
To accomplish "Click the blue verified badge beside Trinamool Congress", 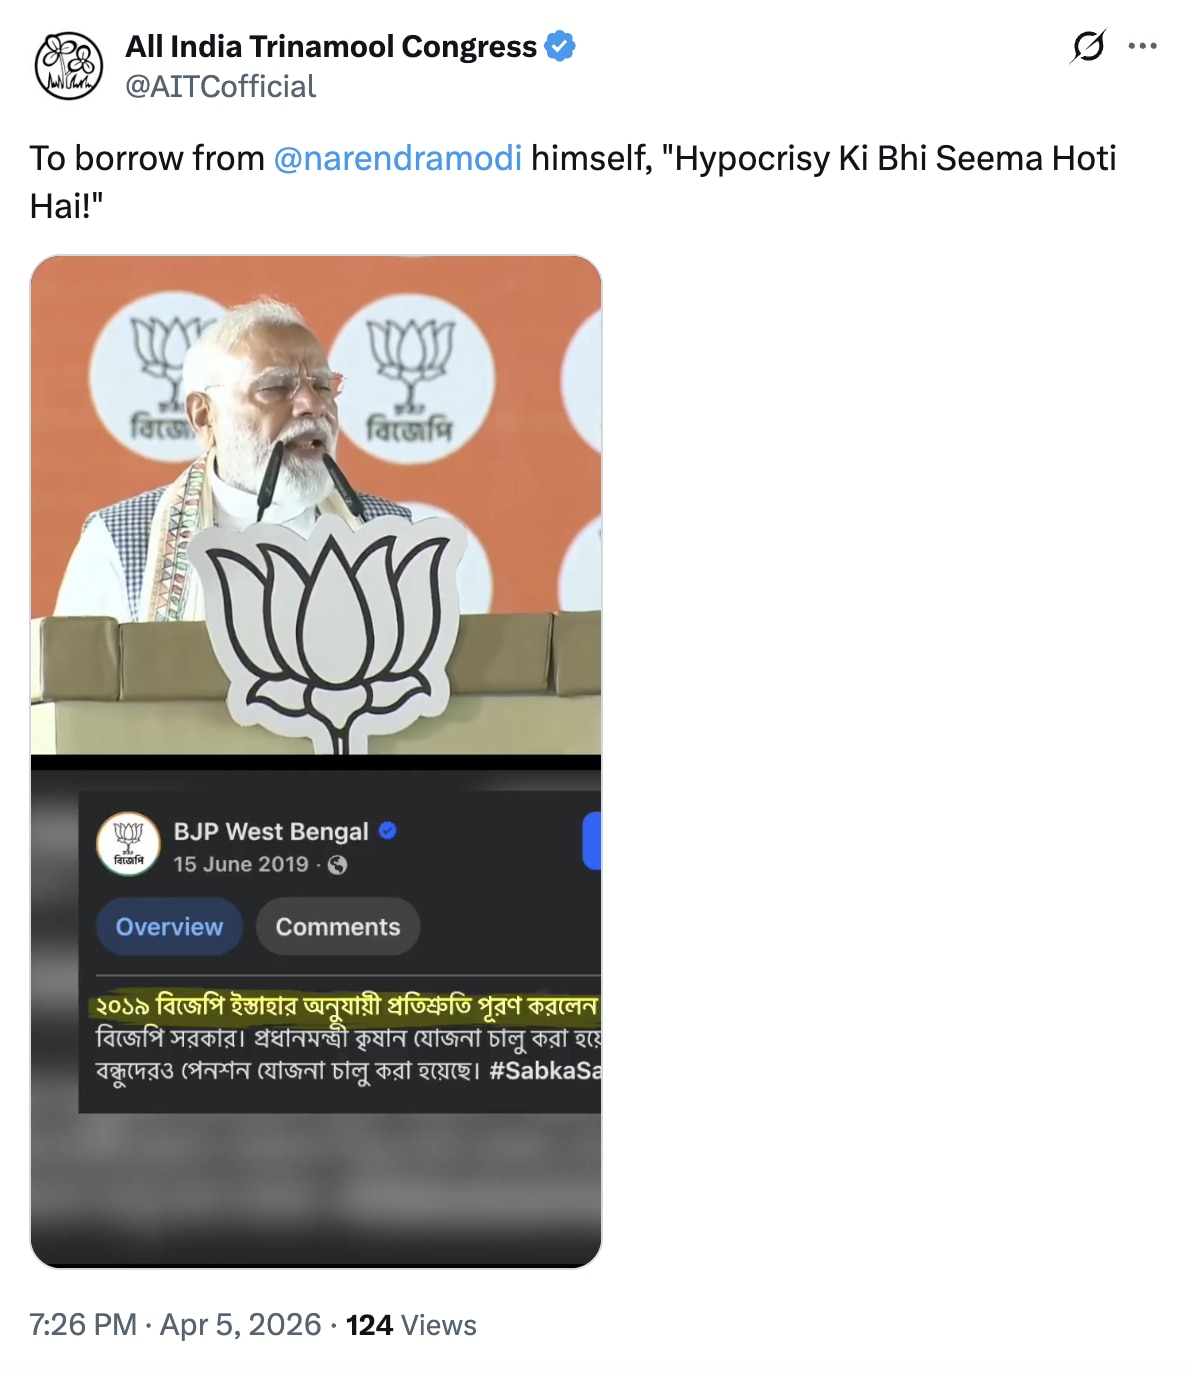I will pos(560,46).
